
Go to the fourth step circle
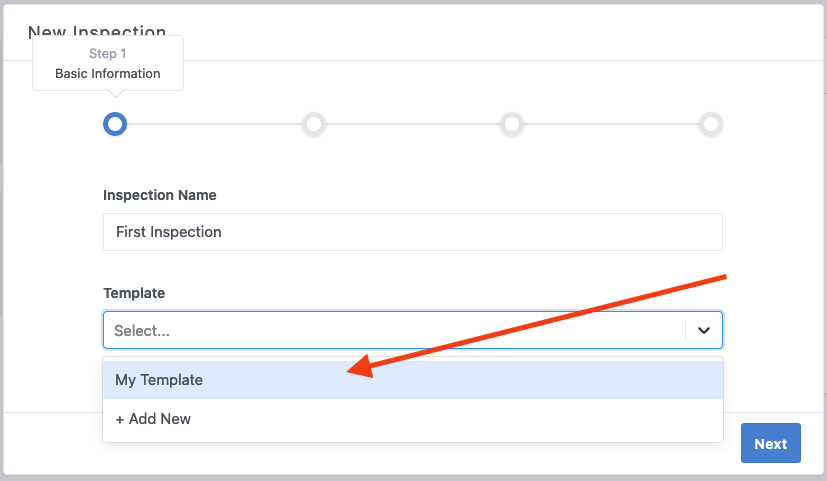coord(711,124)
